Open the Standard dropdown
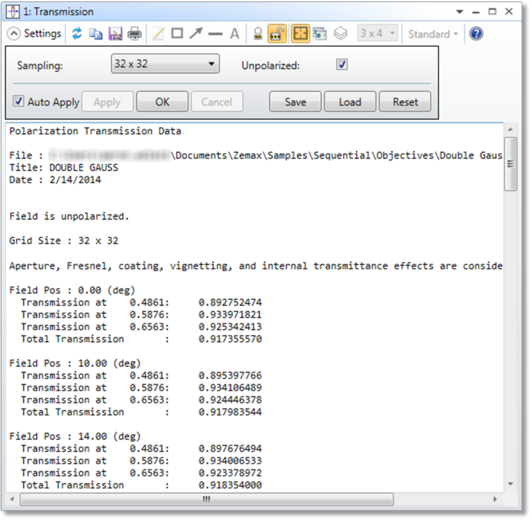 pos(433,34)
